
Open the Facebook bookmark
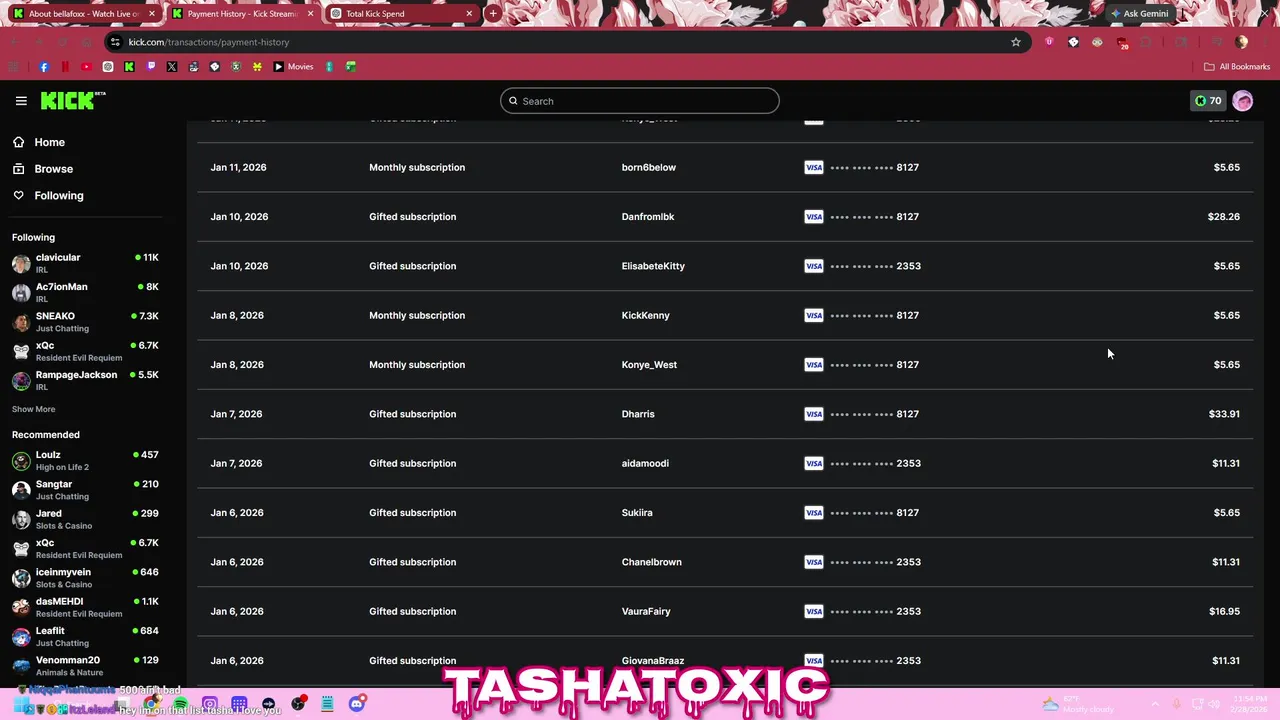44,67
